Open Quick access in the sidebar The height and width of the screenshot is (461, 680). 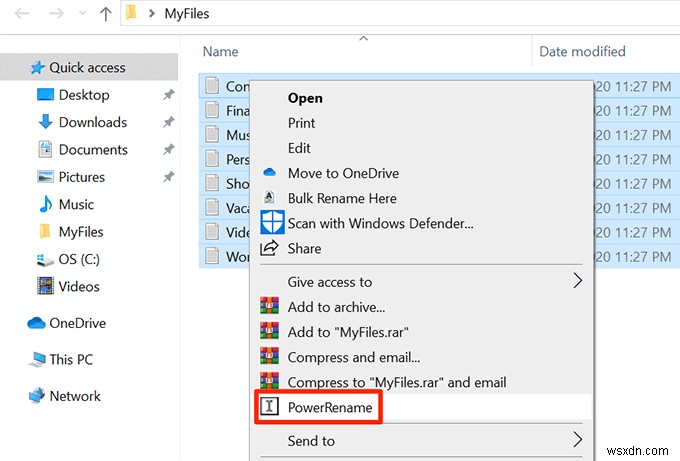(87, 68)
